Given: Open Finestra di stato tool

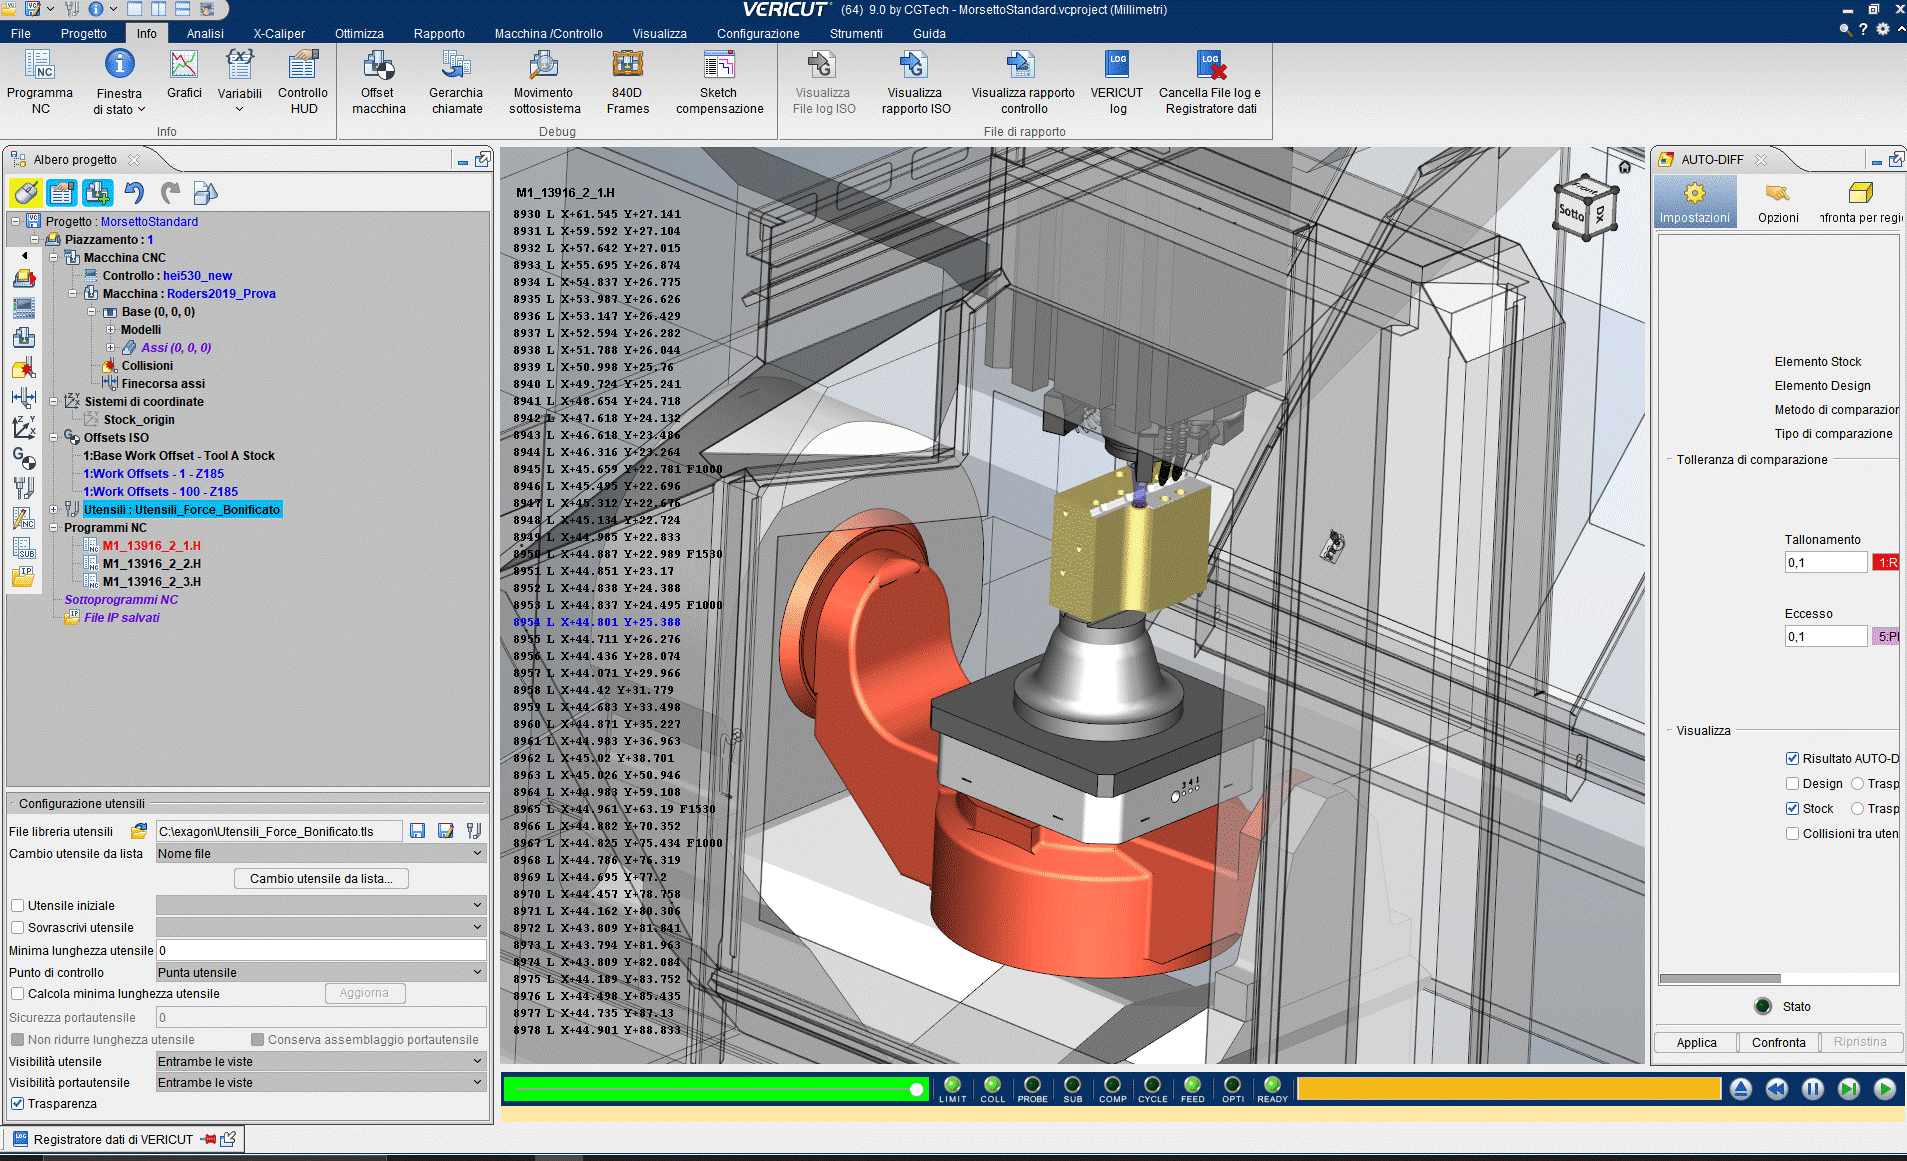Looking at the screenshot, I should point(119,82).
